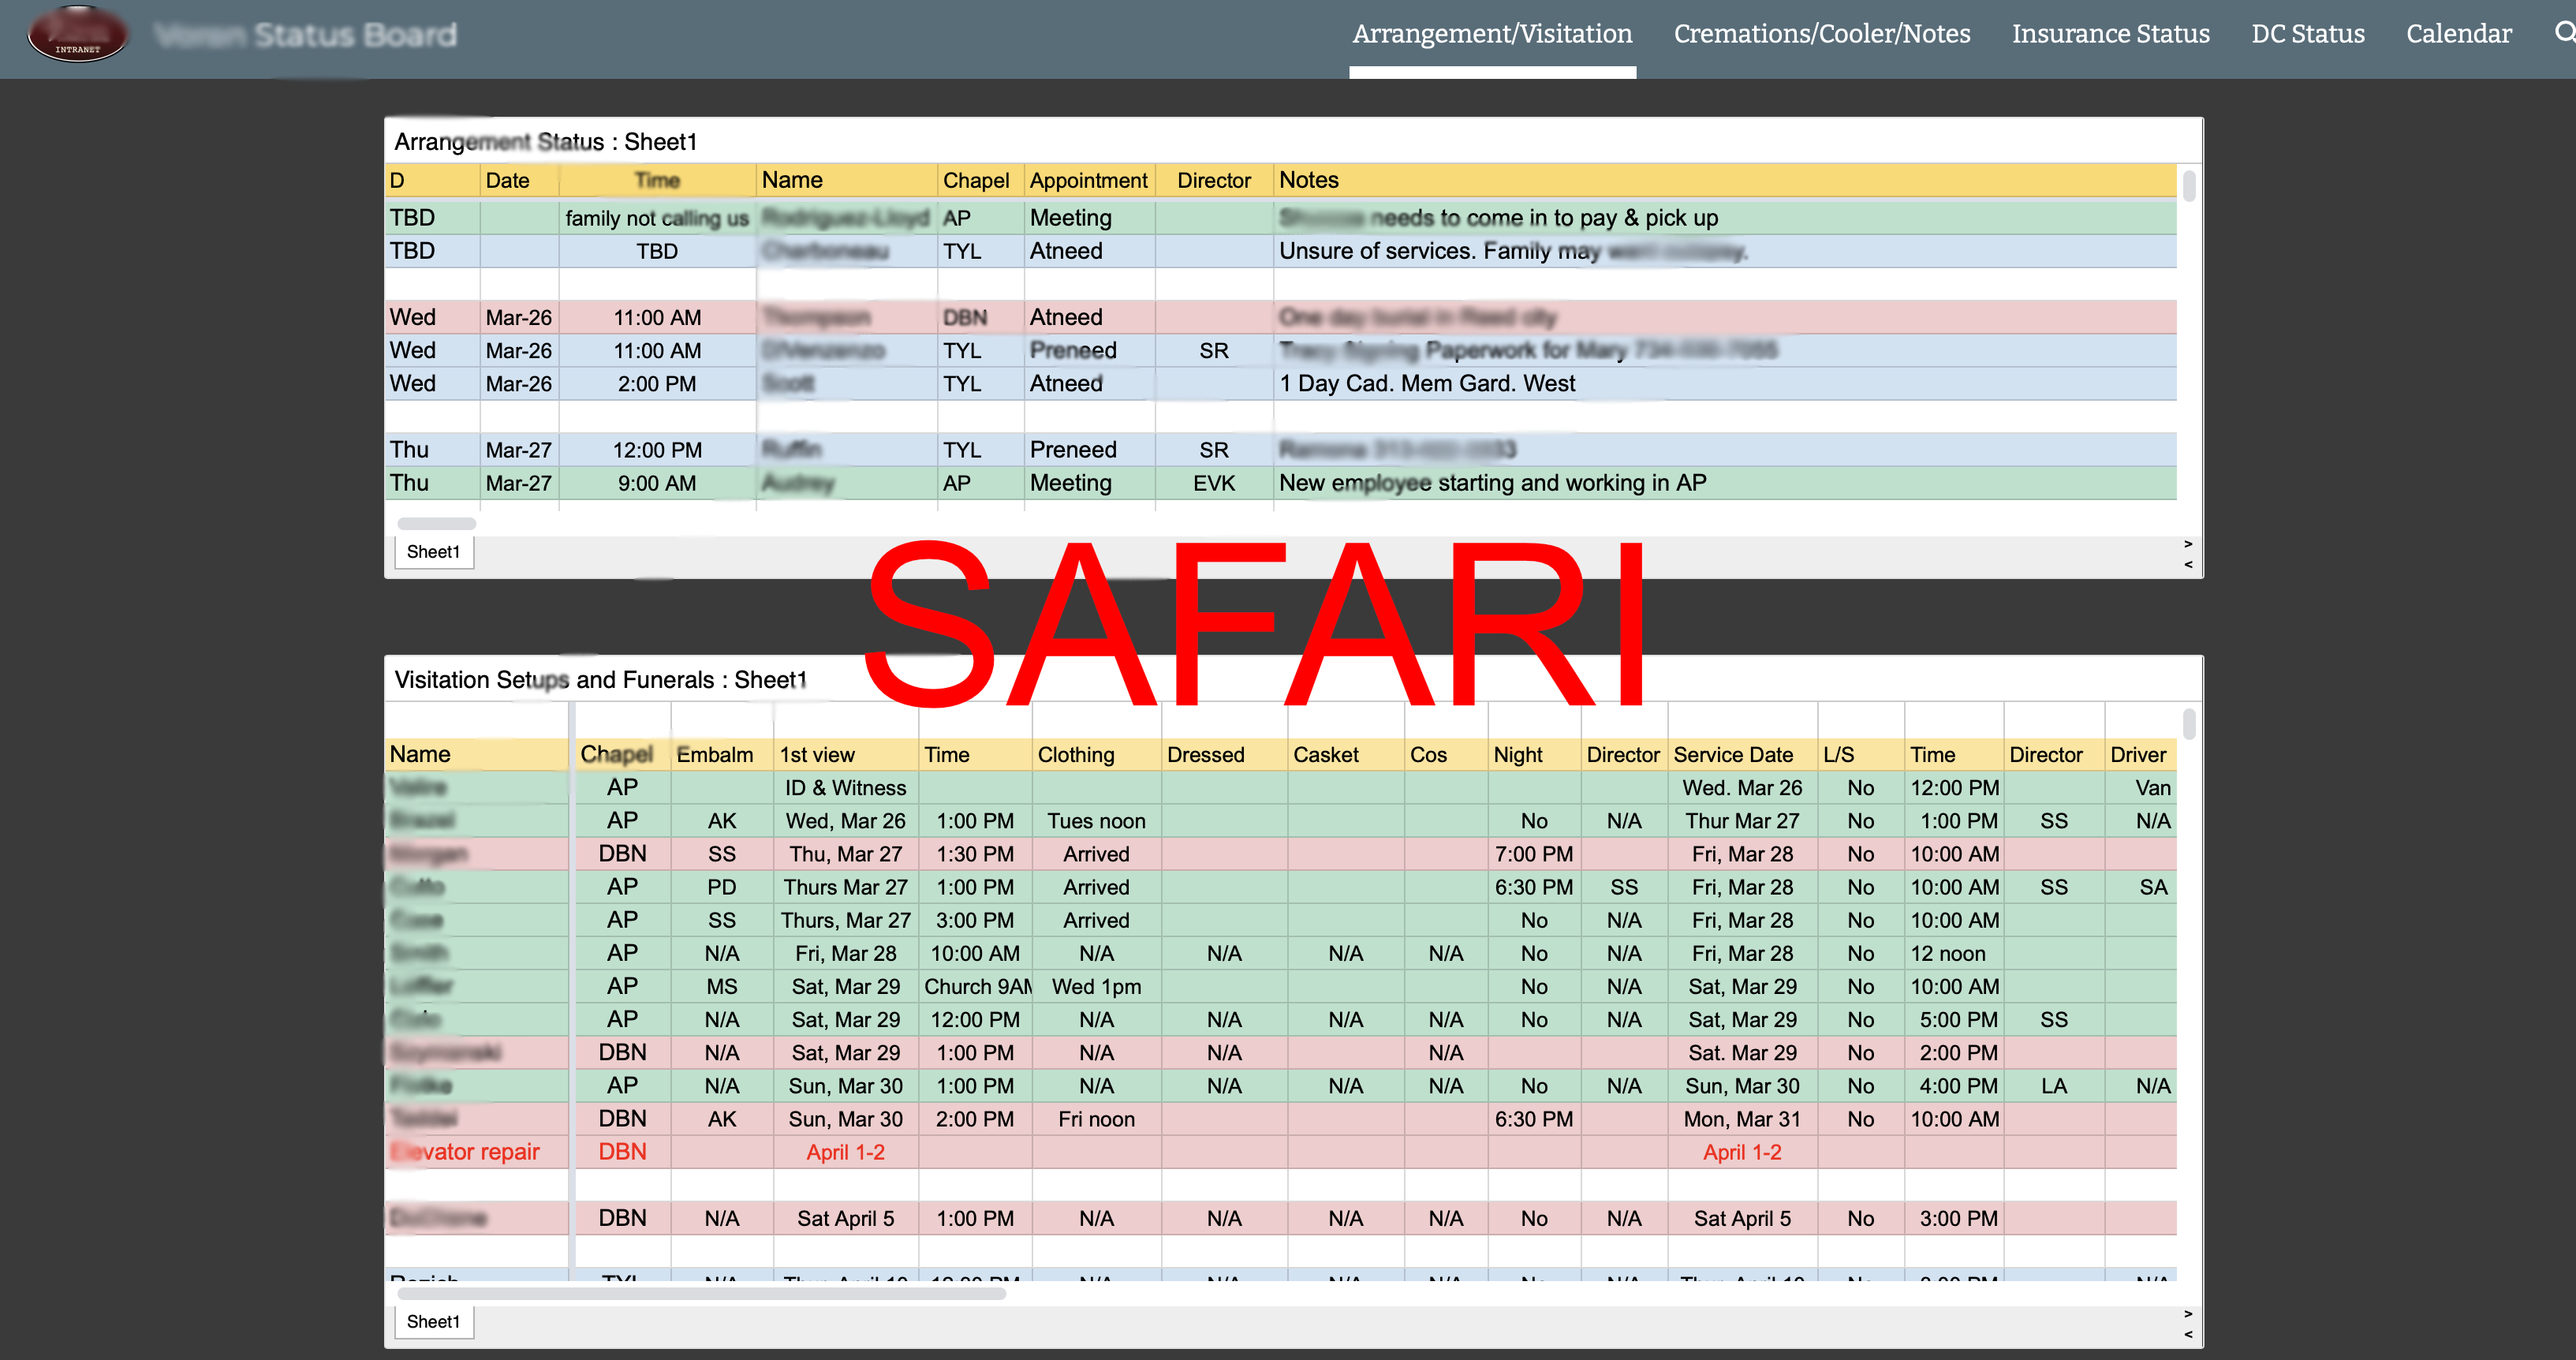The height and width of the screenshot is (1360, 2576).
Task: Click the previous-sheet arrow in Visitation Setups
Action: [2188, 1334]
